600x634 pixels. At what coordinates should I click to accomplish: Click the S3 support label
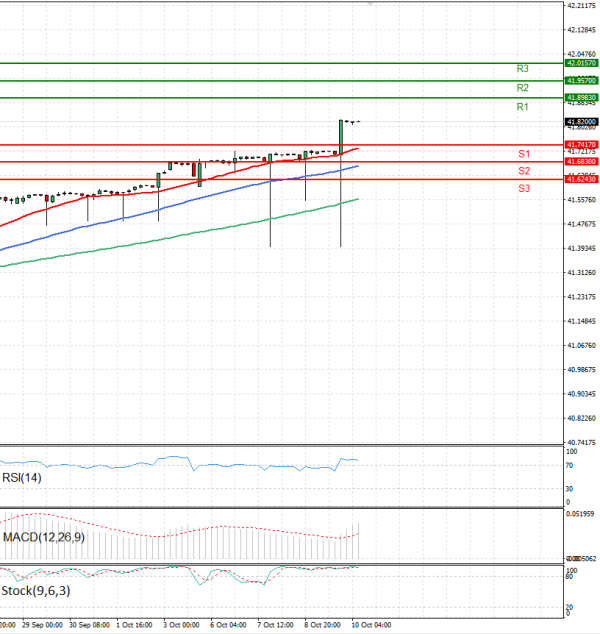[524, 188]
